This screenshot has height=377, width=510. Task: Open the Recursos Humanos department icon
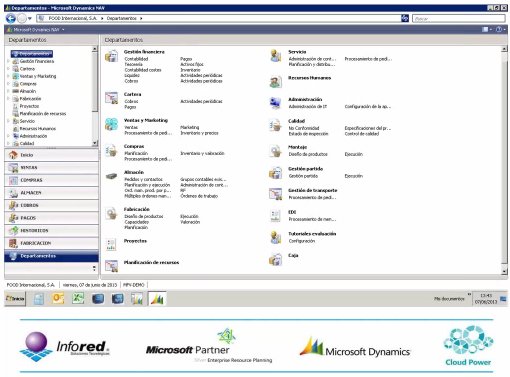point(276,82)
